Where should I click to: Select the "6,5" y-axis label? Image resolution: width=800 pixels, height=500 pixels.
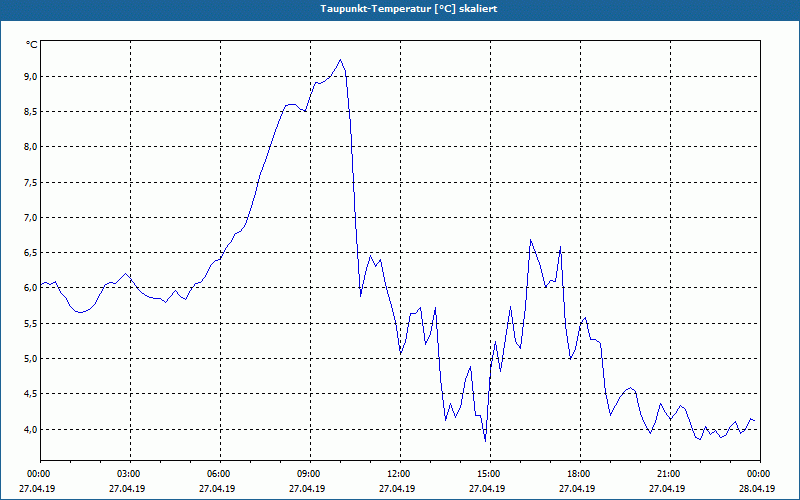coord(31,253)
